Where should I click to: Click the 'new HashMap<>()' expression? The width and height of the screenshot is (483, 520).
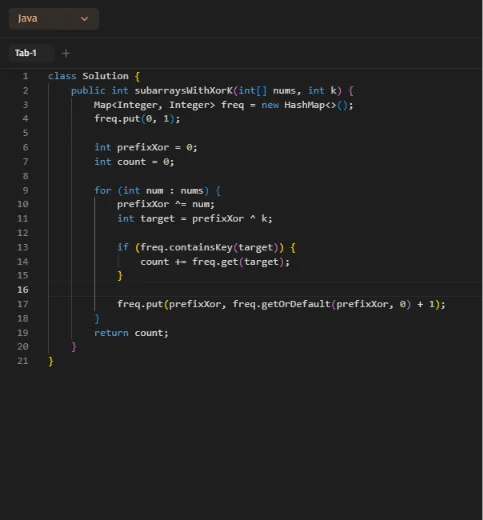305,105
